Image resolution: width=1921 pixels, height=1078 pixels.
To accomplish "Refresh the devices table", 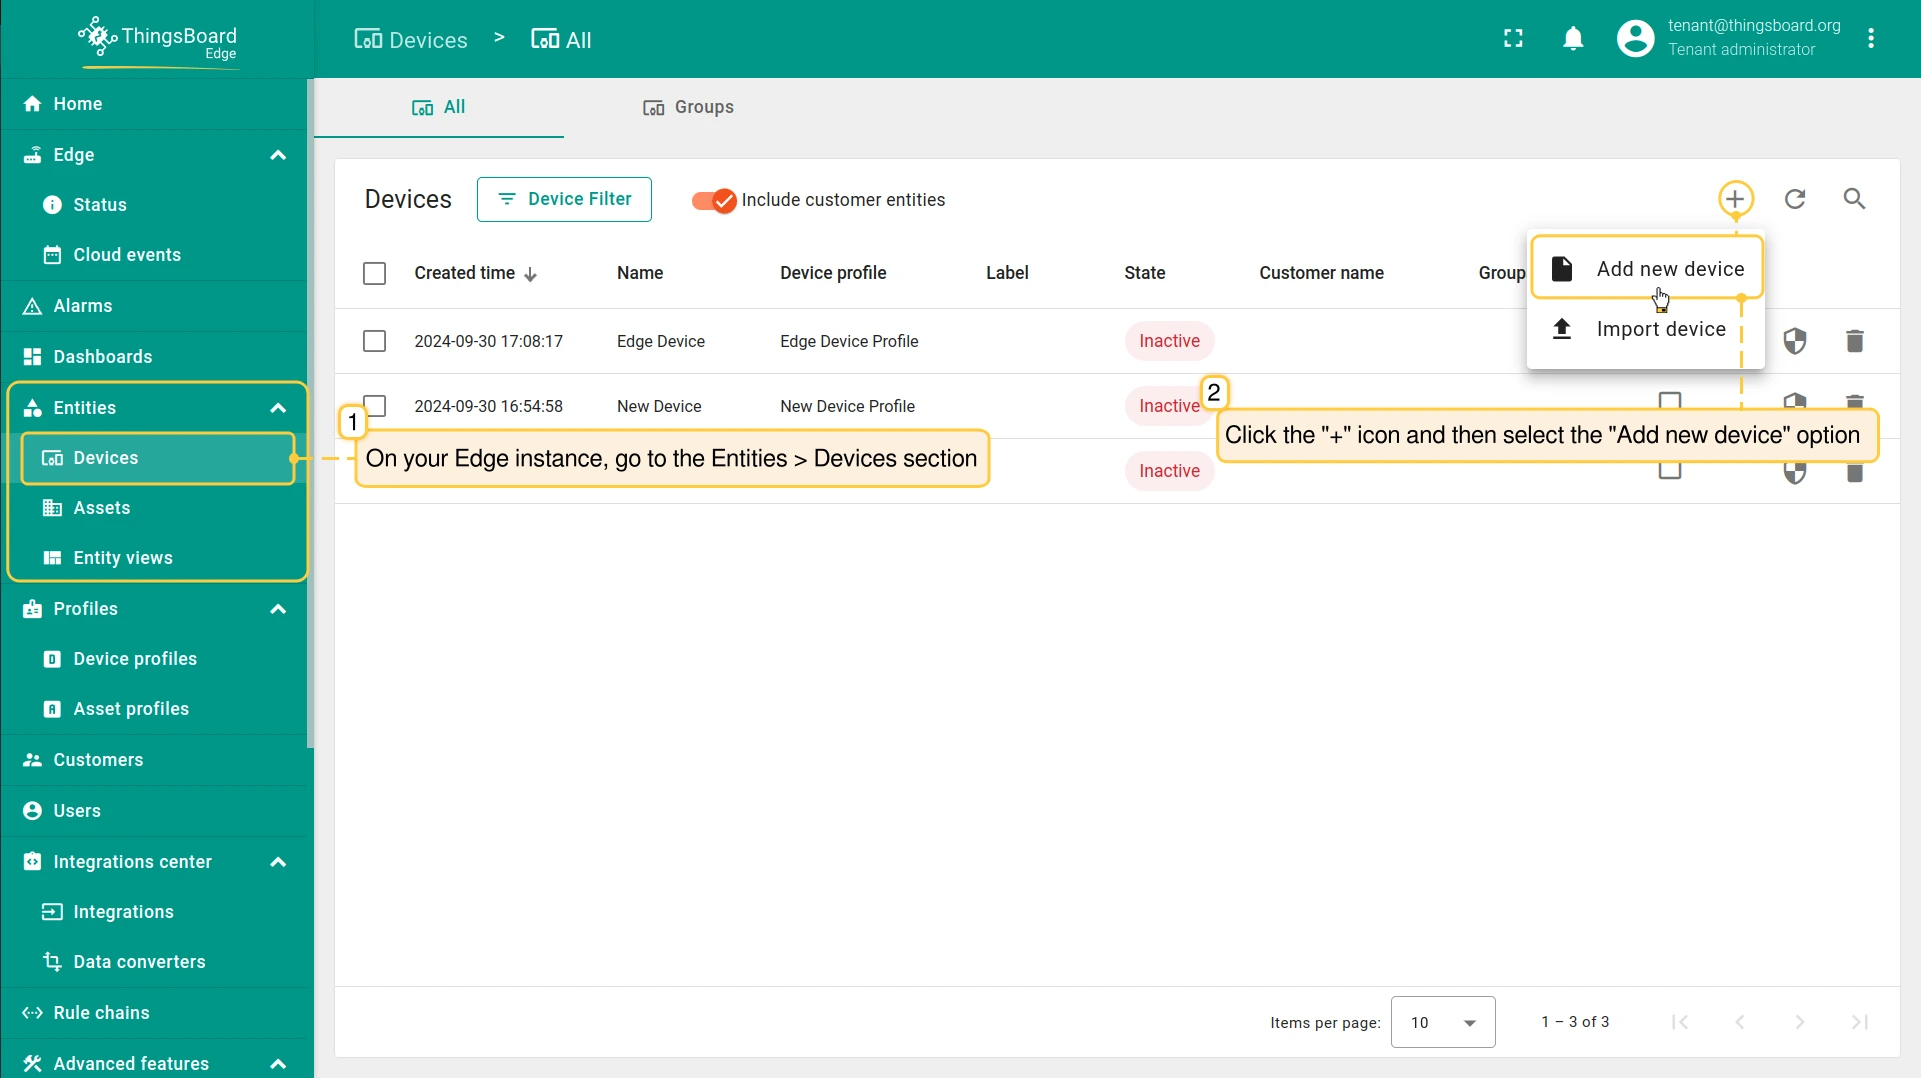I will (x=1795, y=199).
